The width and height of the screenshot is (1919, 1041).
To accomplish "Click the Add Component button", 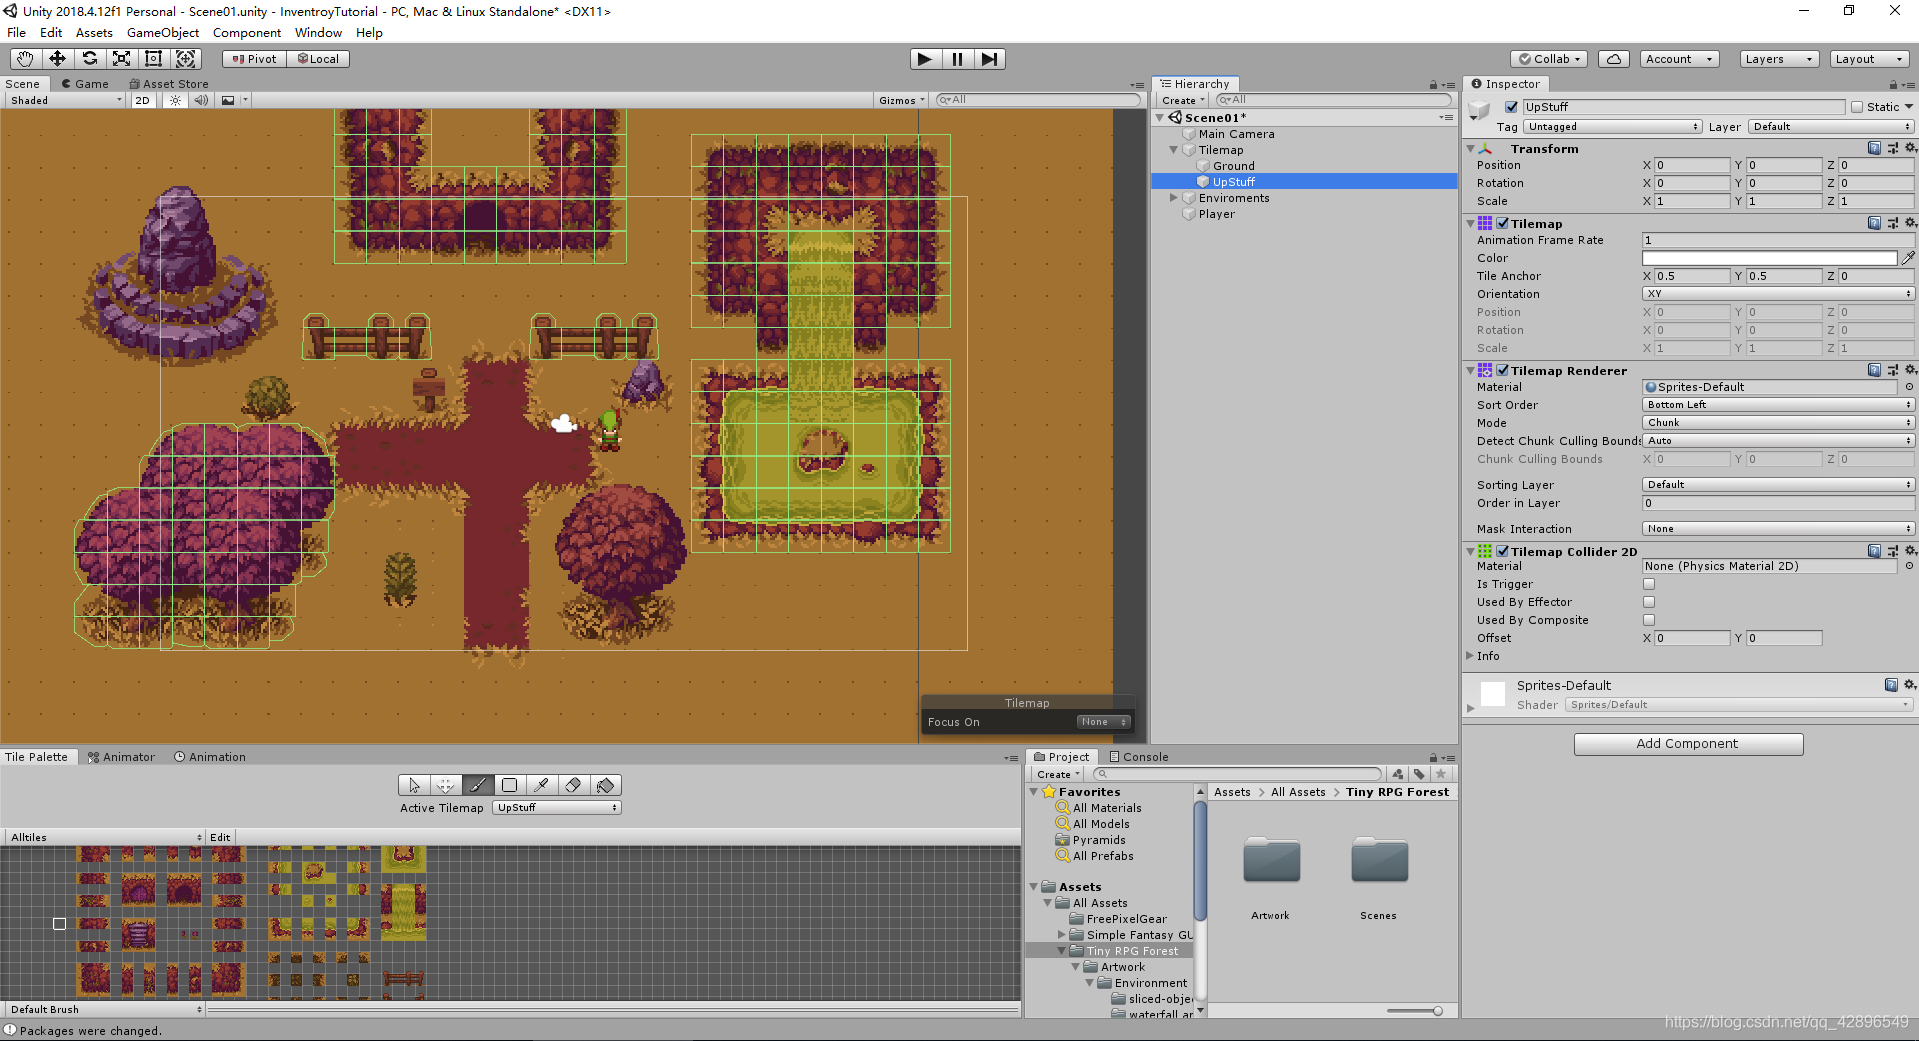I will point(1688,744).
